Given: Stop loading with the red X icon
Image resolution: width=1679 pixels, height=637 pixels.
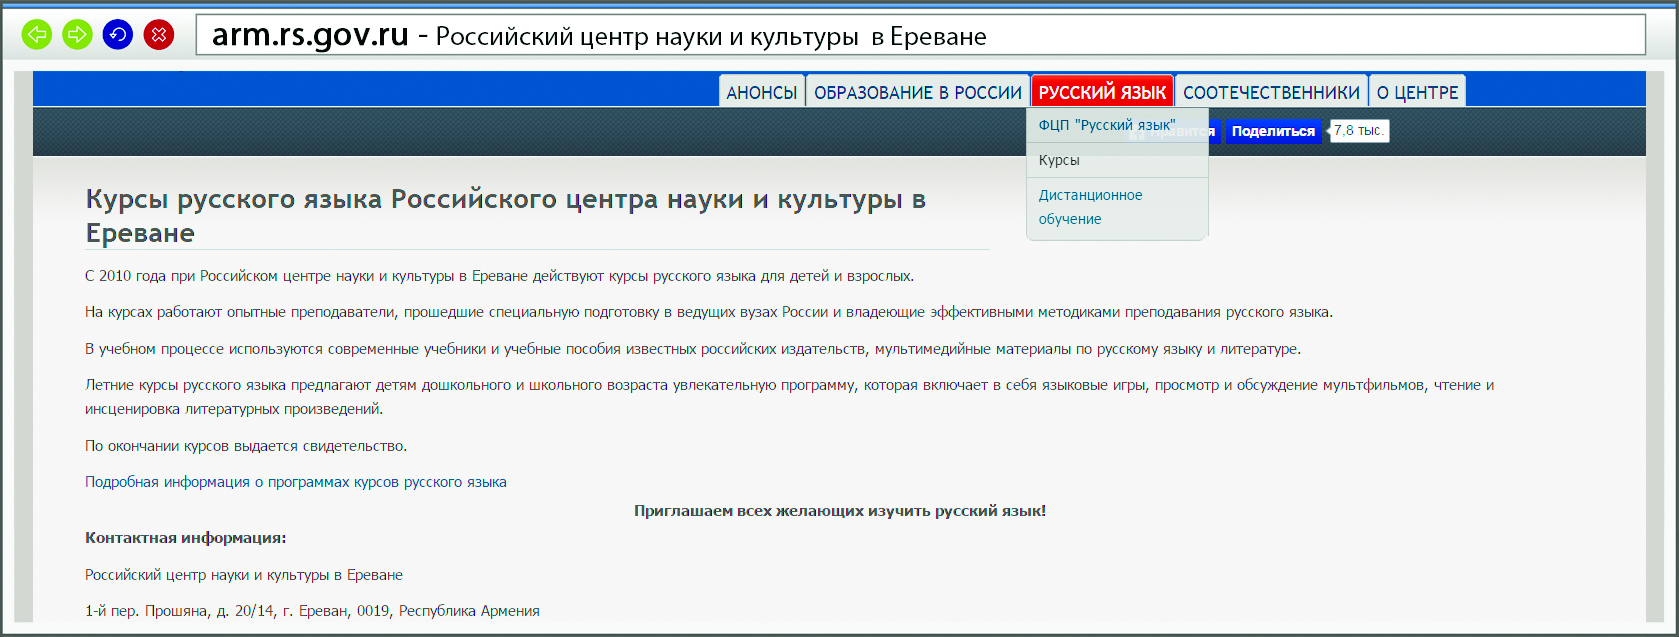Looking at the screenshot, I should point(159,35).
